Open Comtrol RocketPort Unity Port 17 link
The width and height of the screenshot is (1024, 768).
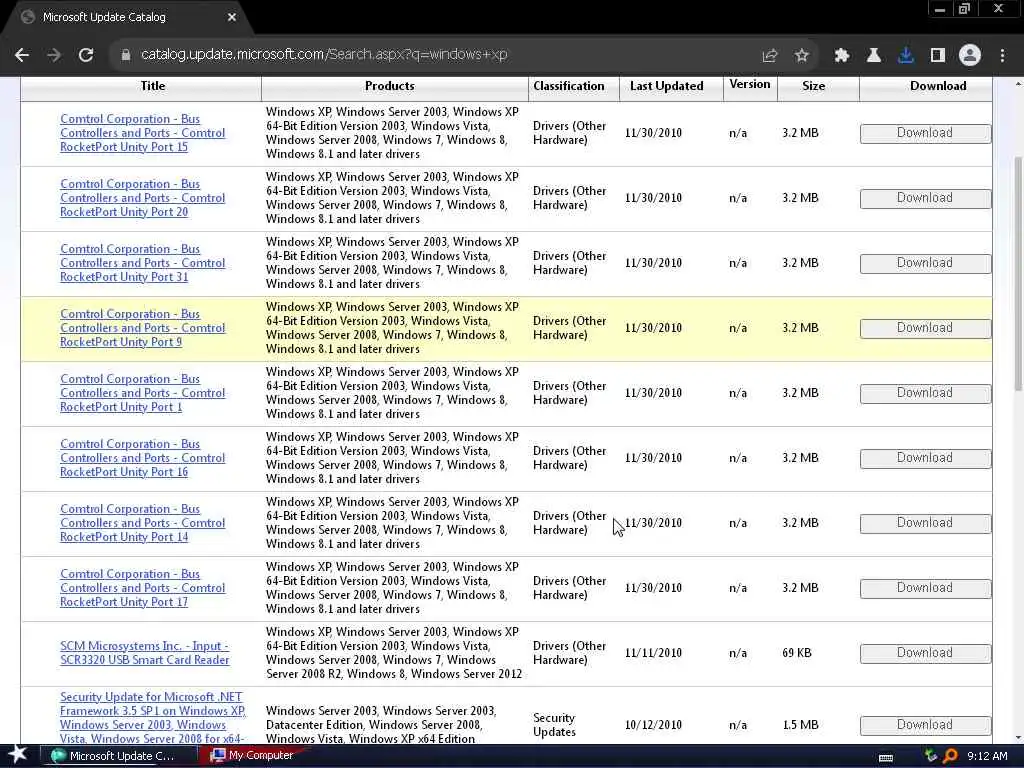pos(142,588)
